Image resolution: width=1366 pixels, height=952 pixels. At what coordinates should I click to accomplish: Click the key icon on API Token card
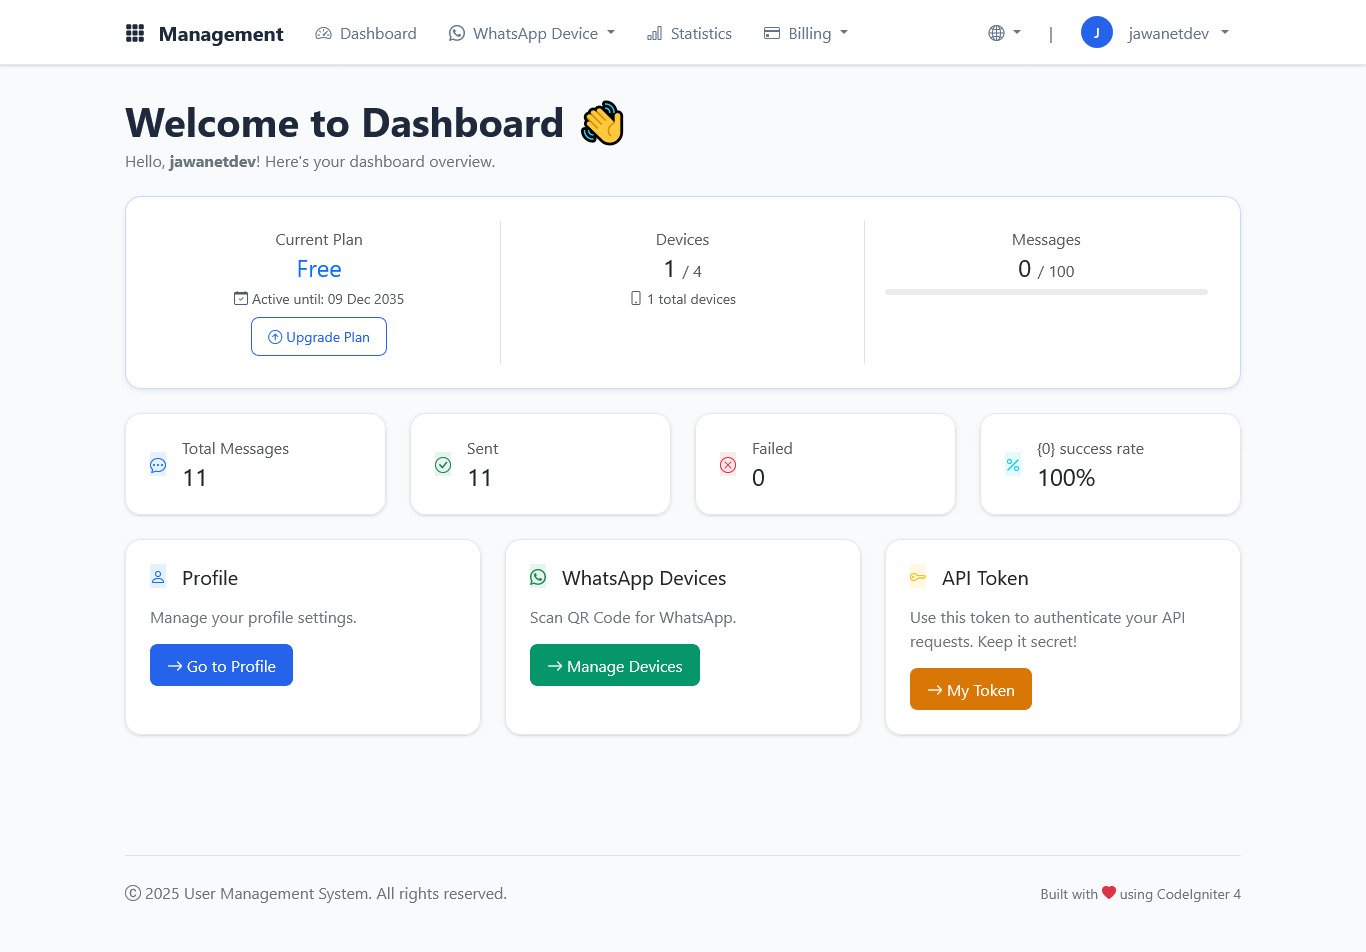tap(918, 576)
